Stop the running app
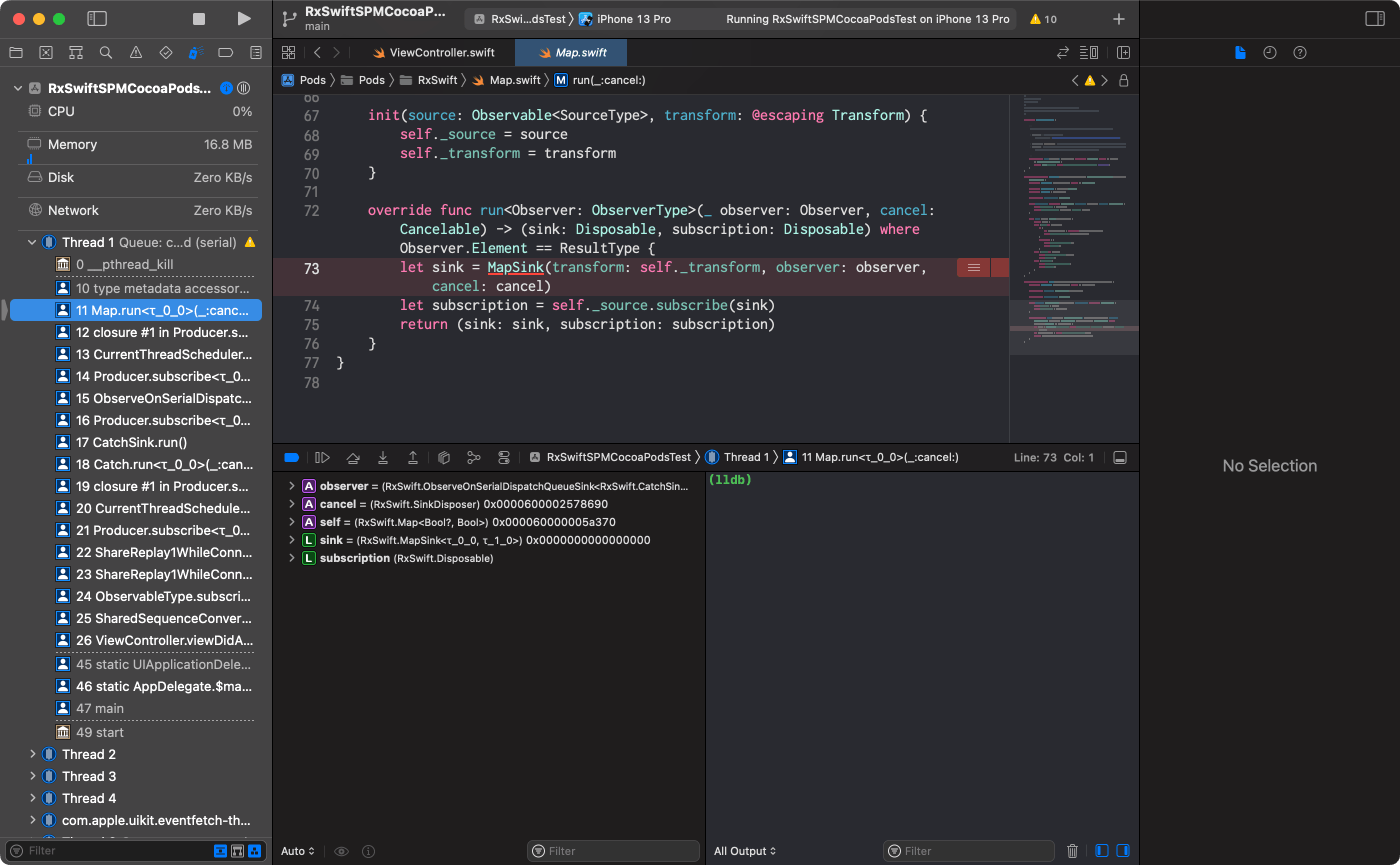This screenshot has width=1400, height=865. tap(199, 19)
